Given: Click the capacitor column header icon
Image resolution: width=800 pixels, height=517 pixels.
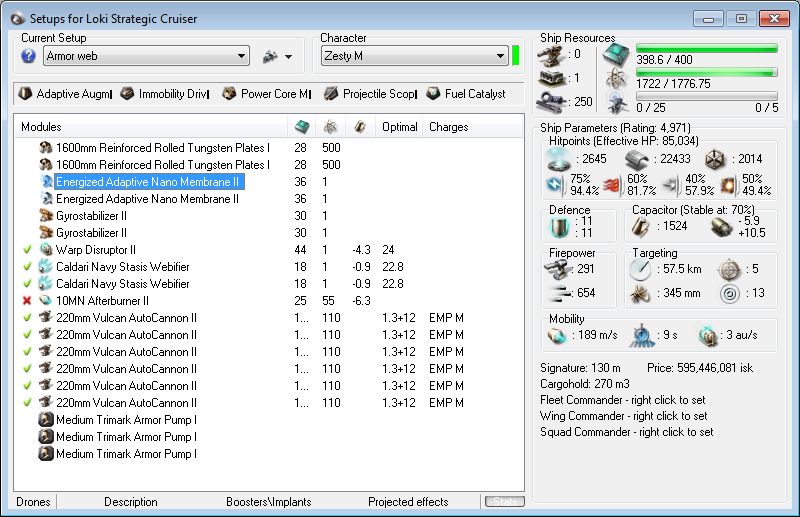Looking at the screenshot, I should (360, 127).
